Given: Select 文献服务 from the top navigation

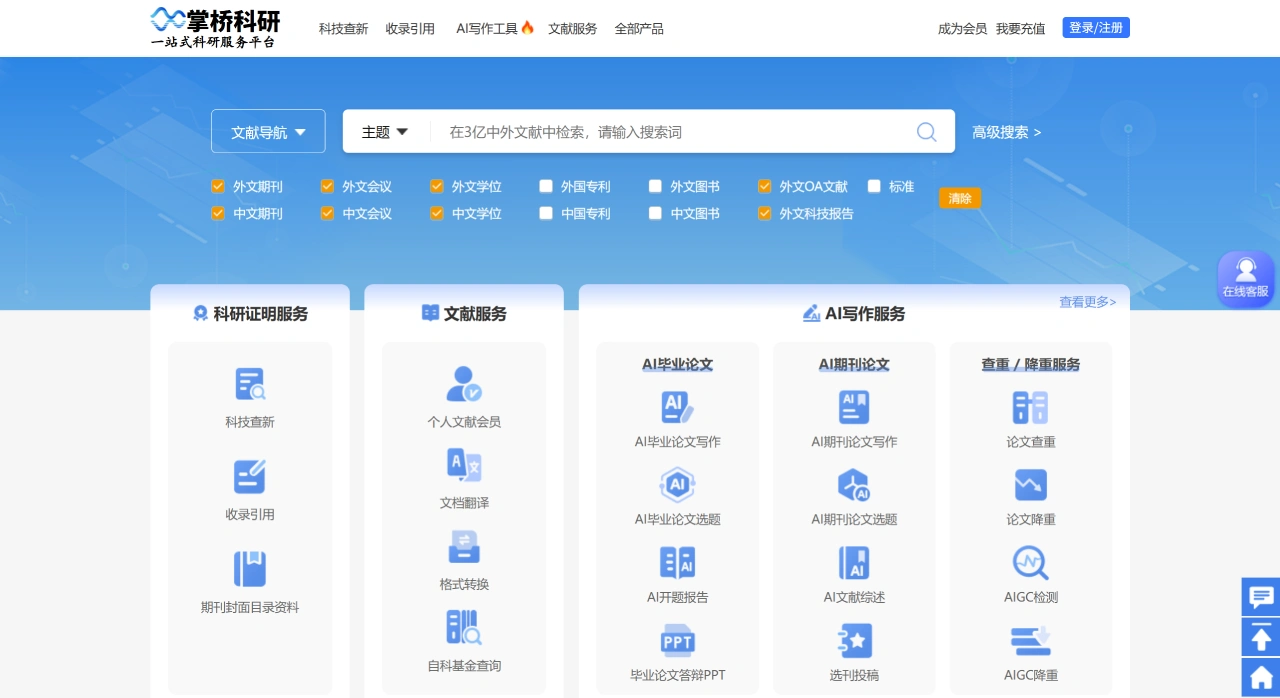Looking at the screenshot, I should click(x=572, y=28).
